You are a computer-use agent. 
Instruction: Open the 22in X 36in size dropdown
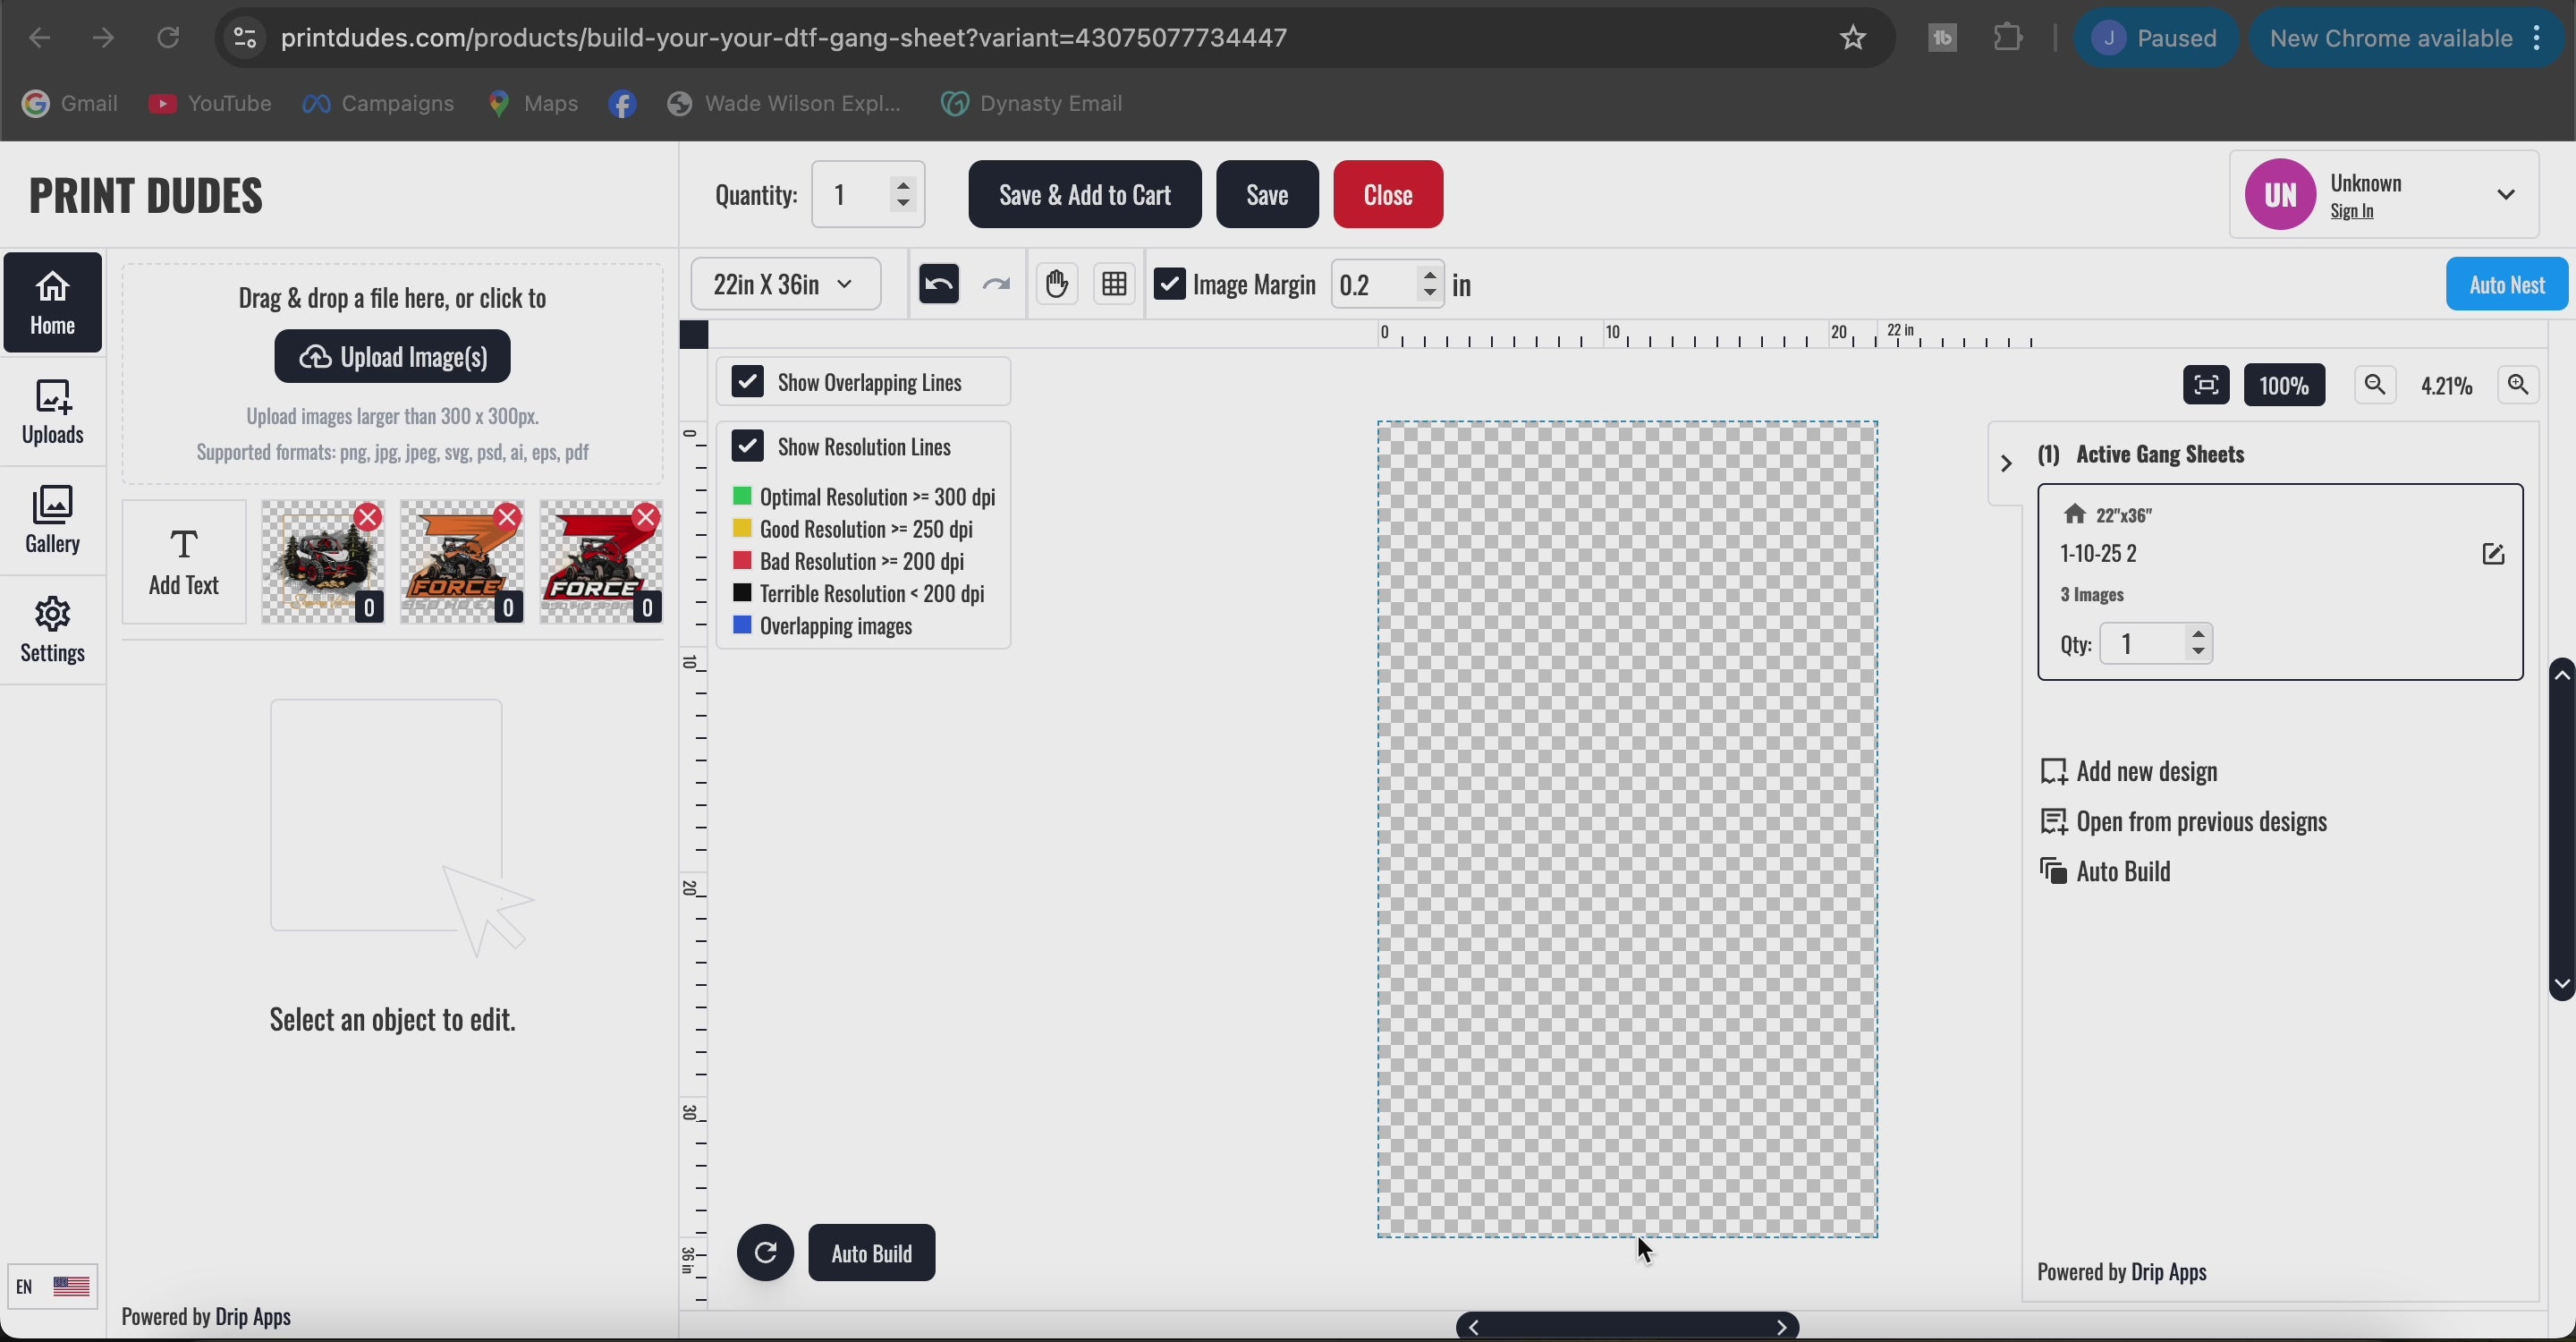pos(785,285)
